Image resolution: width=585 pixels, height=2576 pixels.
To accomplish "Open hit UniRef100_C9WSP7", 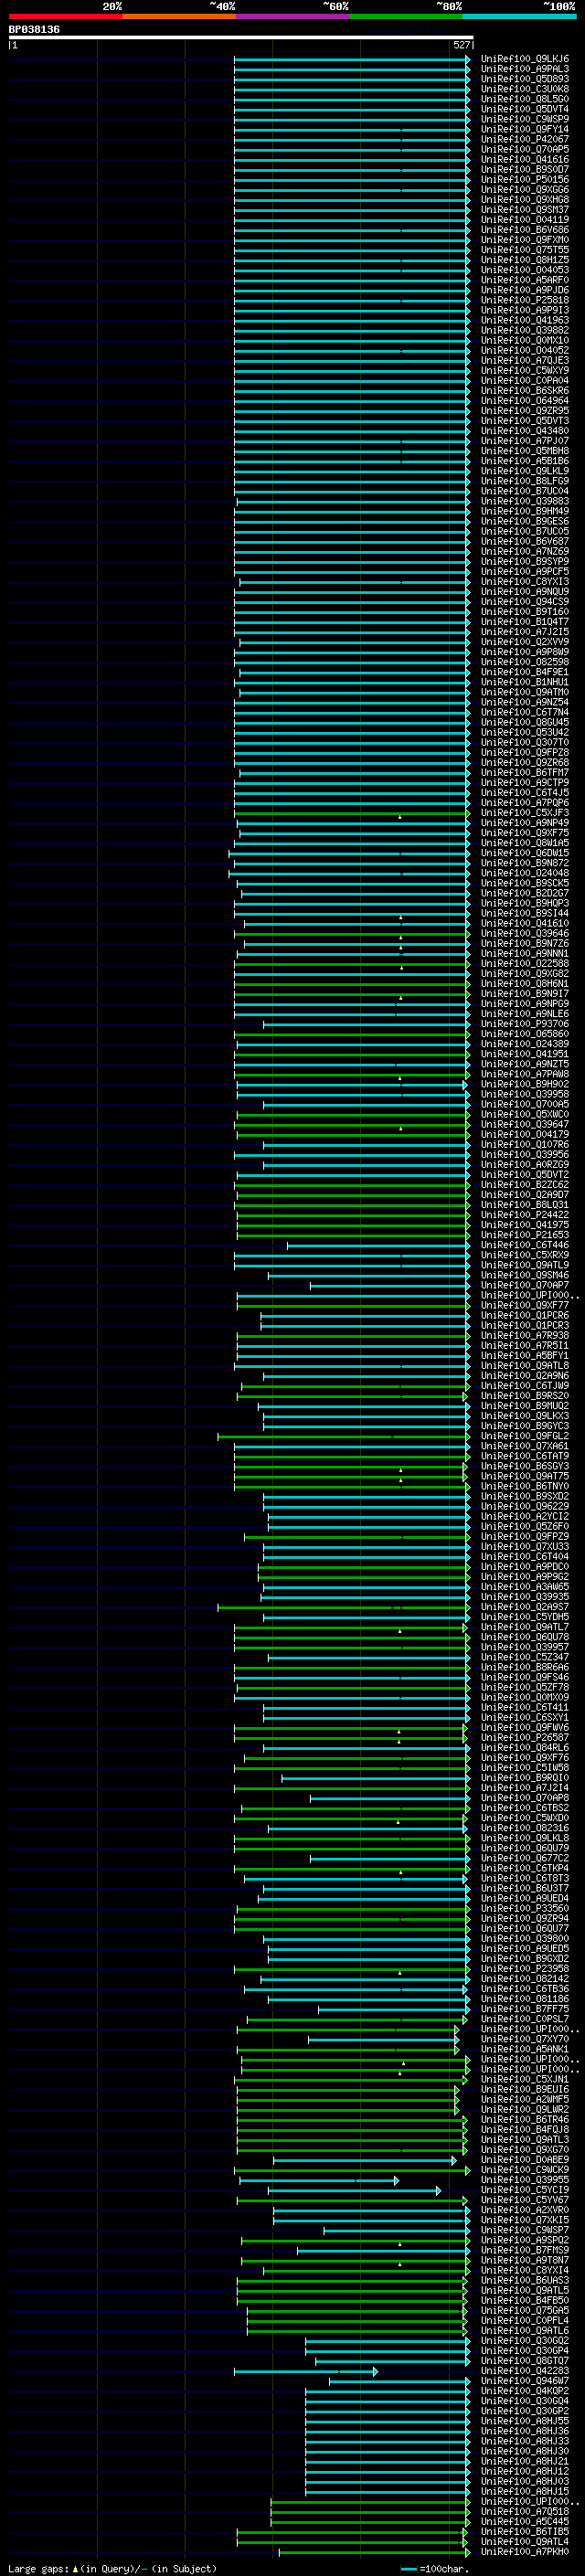I will click(x=525, y=2230).
